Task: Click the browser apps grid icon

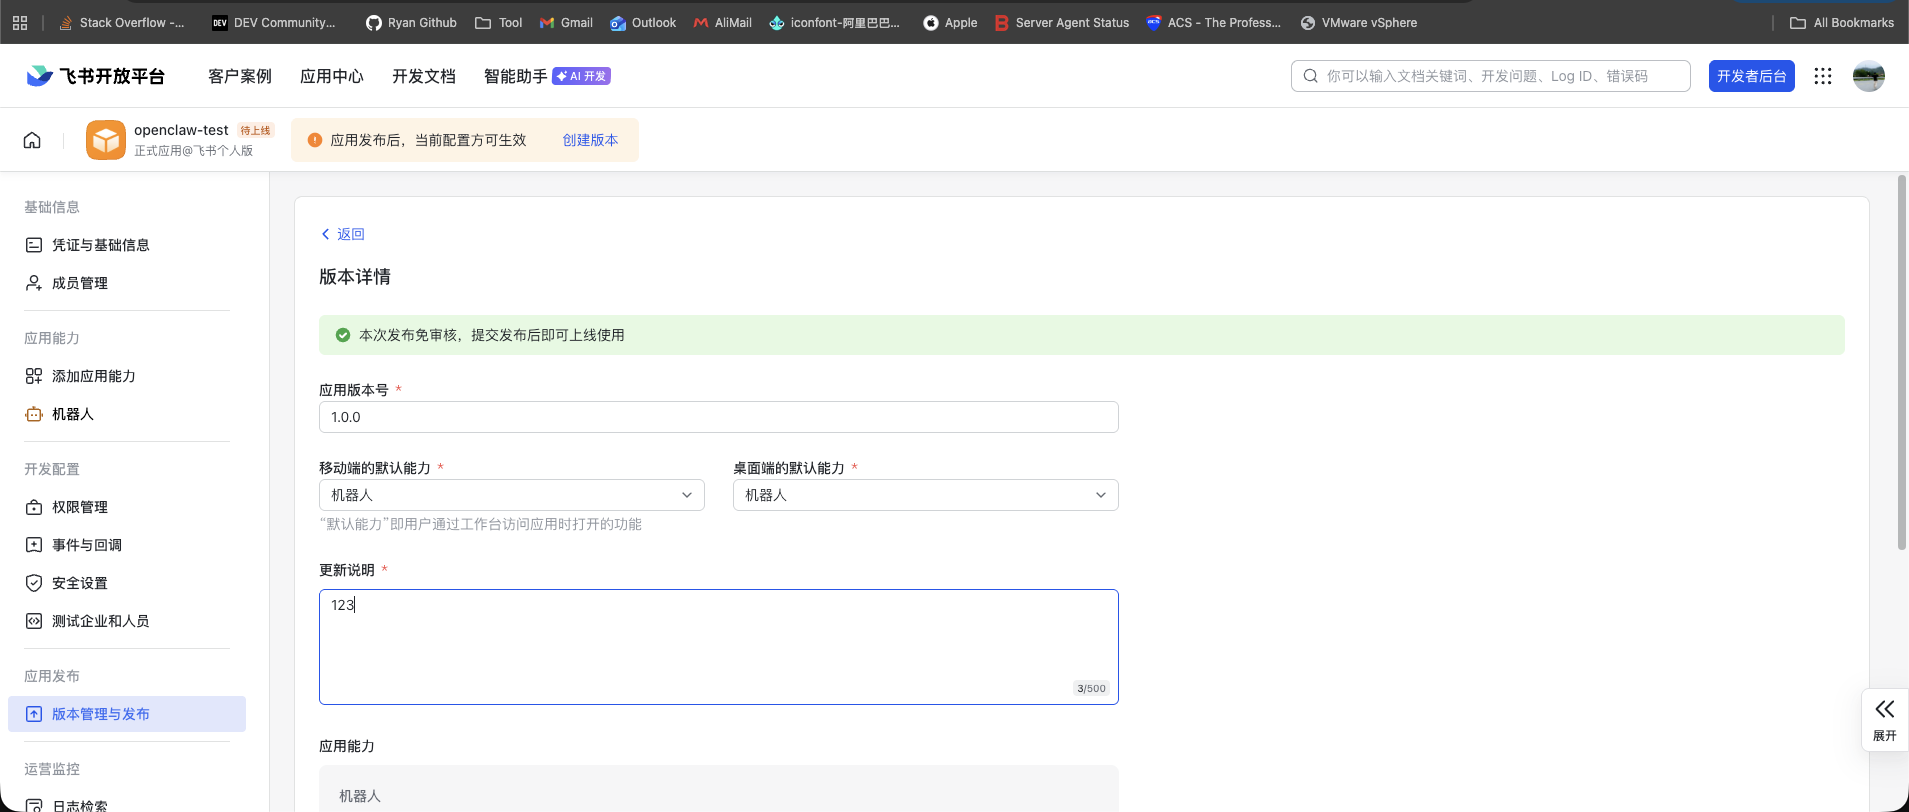Action: tap(20, 22)
